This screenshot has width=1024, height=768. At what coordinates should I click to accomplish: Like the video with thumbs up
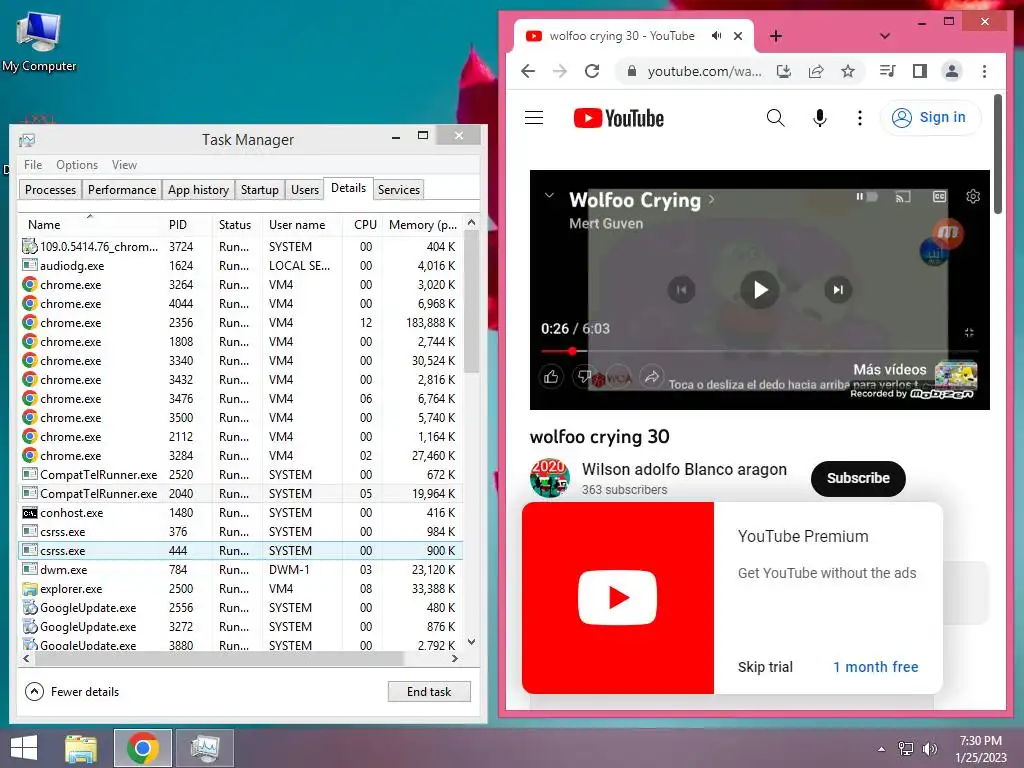(x=551, y=376)
